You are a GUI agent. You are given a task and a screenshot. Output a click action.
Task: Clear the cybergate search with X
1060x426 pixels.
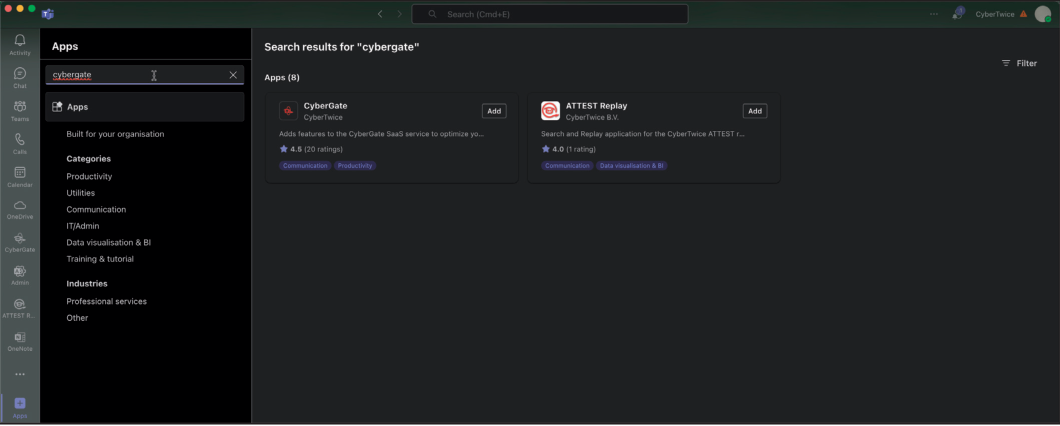(233, 75)
